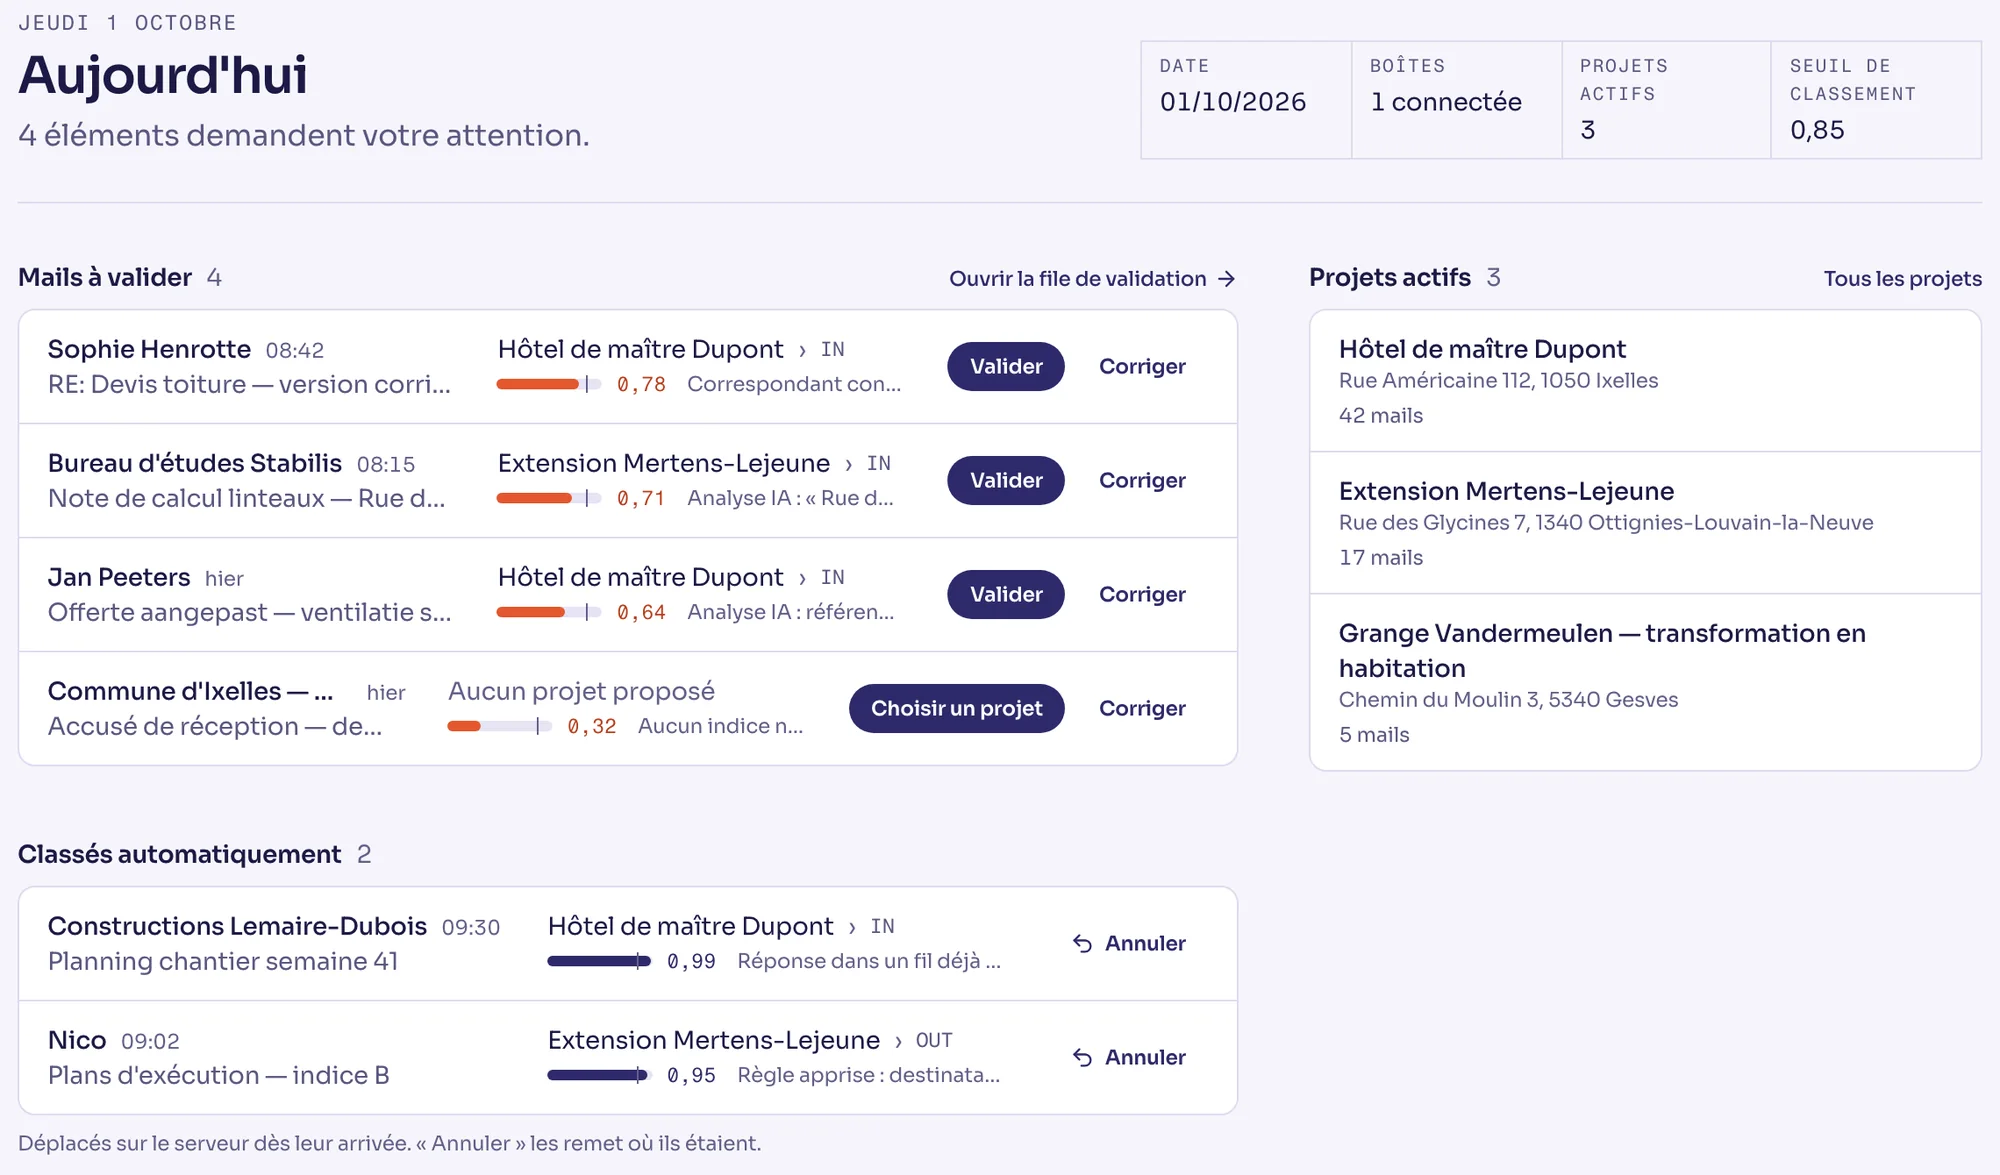Click subject 'RE: Devis toiture — version corri...'
This screenshot has width=2000, height=1175.
pyautogui.click(x=249, y=384)
